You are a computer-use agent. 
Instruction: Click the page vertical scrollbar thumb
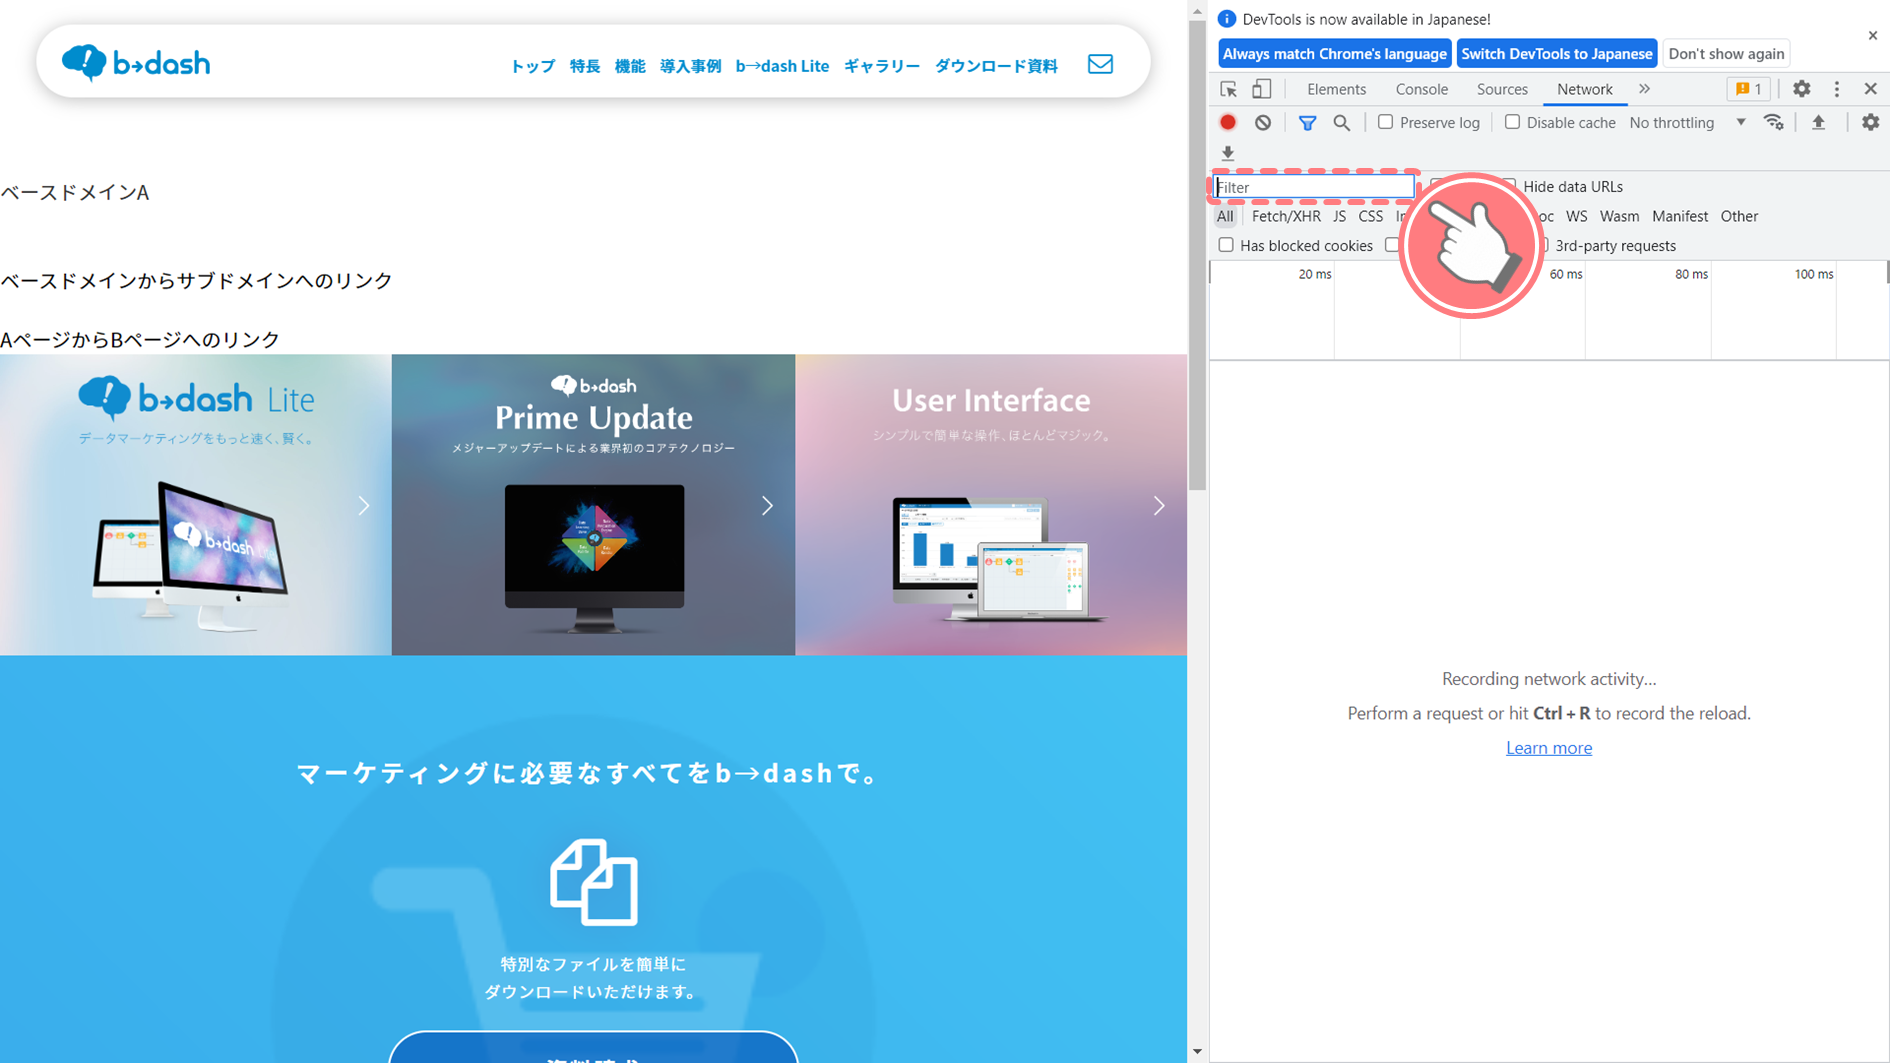click(x=1197, y=255)
